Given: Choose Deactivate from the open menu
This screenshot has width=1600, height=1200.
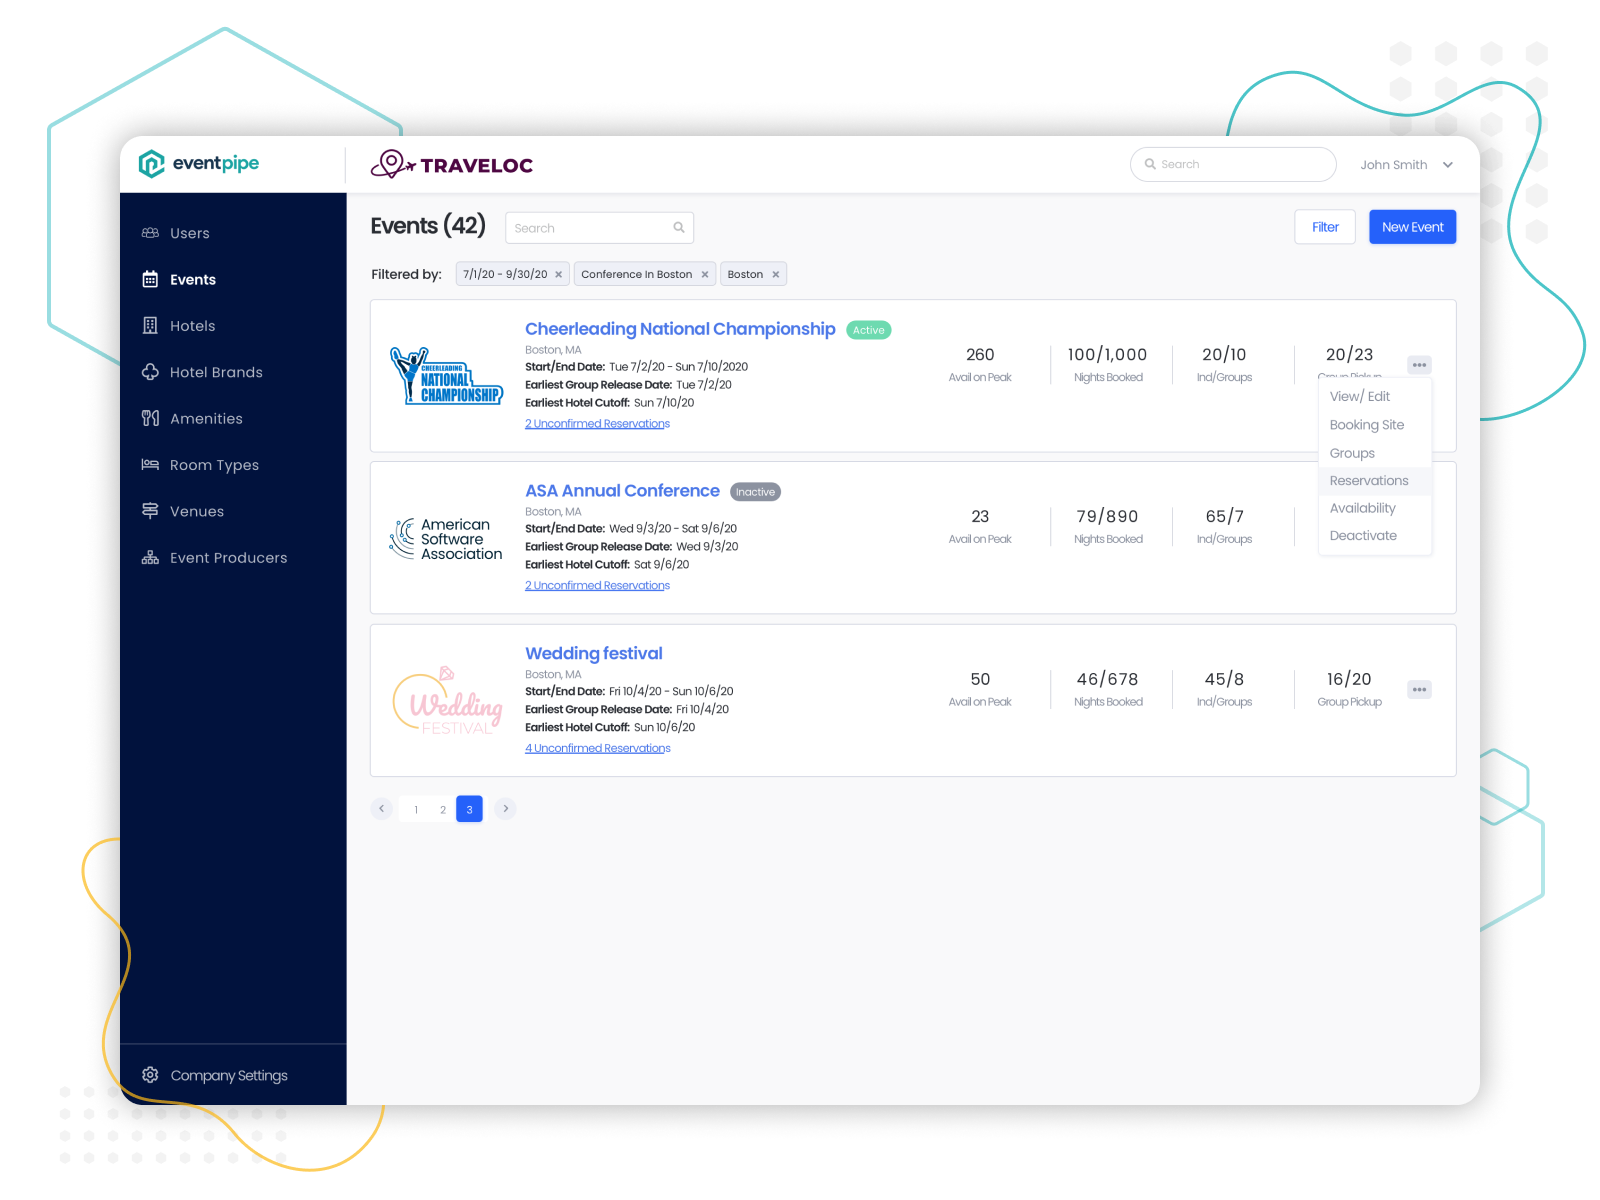Looking at the screenshot, I should [1363, 535].
